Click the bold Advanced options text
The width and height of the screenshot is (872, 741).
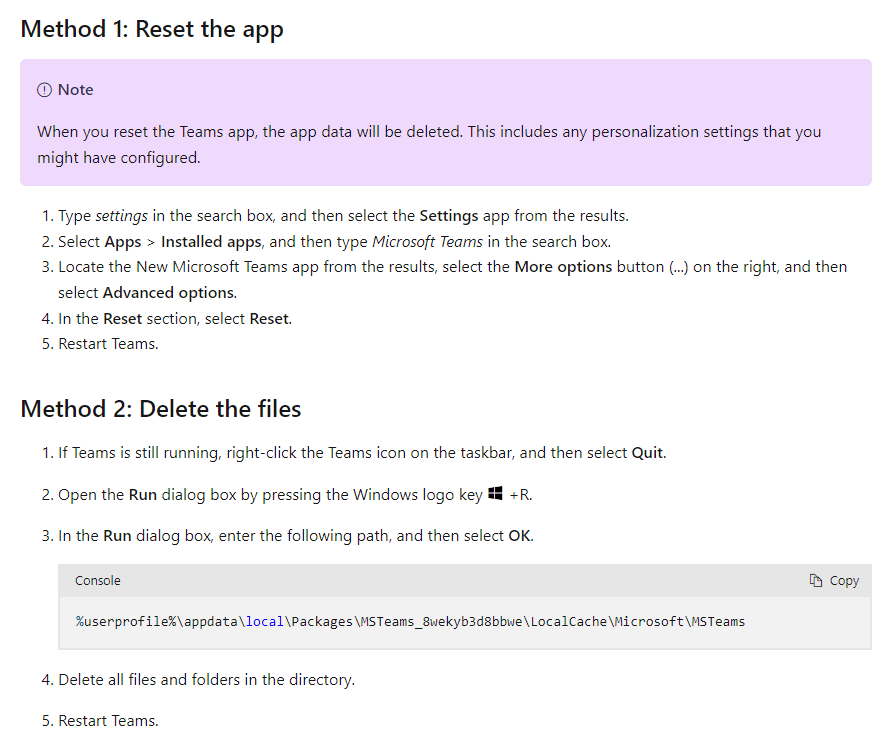pos(169,293)
